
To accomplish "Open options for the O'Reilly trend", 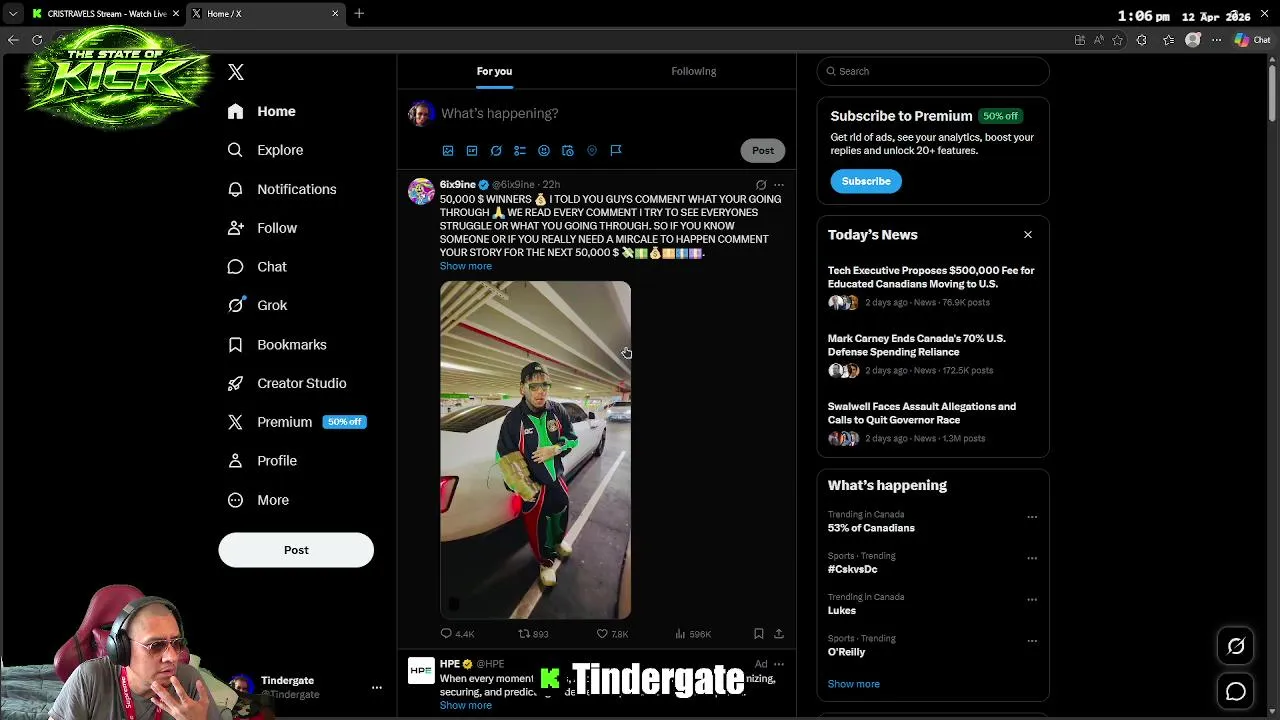I will pos(1032,641).
